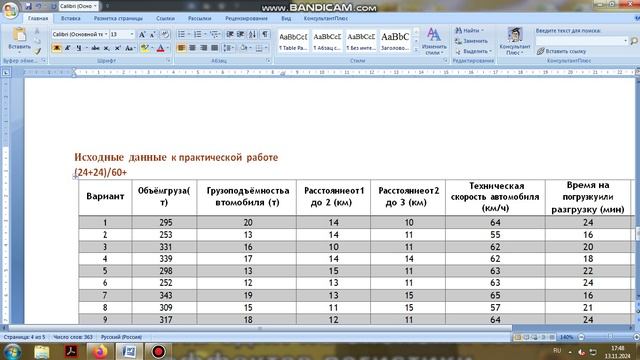Open Adobe Reader from the taskbar
This screenshot has width=640, height=360.
(x=72, y=351)
